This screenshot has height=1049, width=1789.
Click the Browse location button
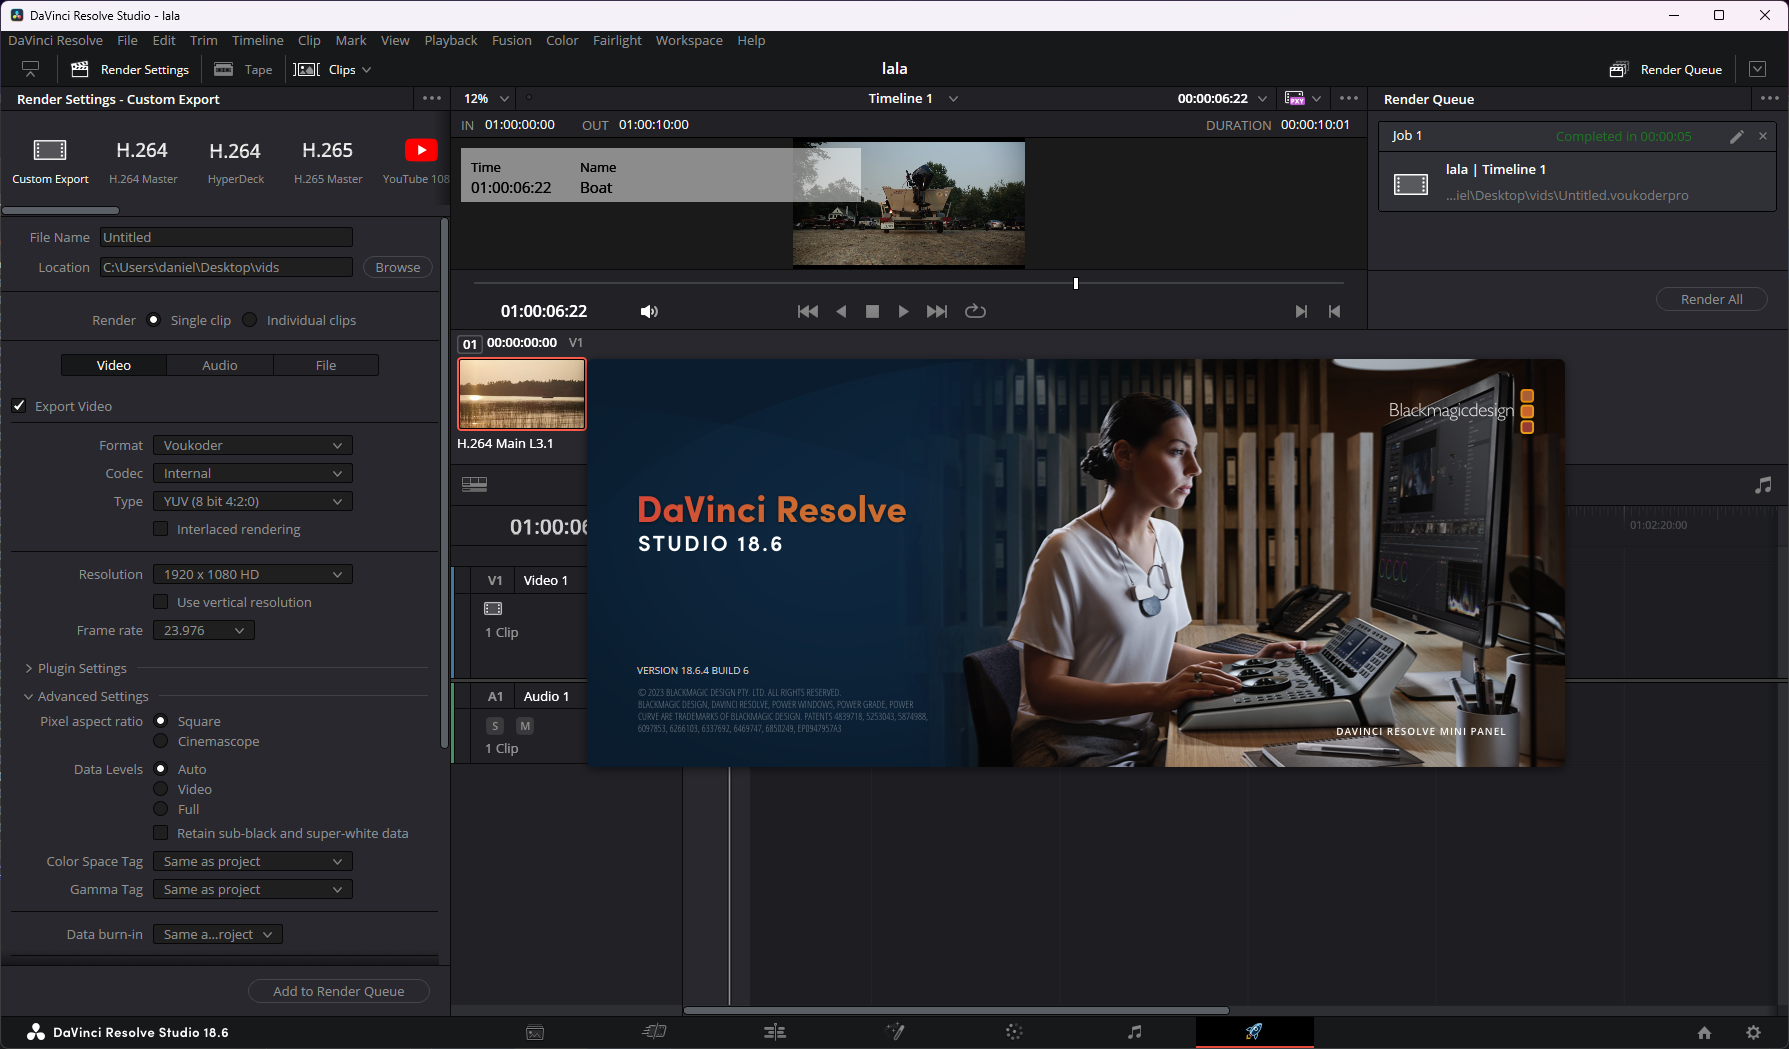click(x=397, y=267)
